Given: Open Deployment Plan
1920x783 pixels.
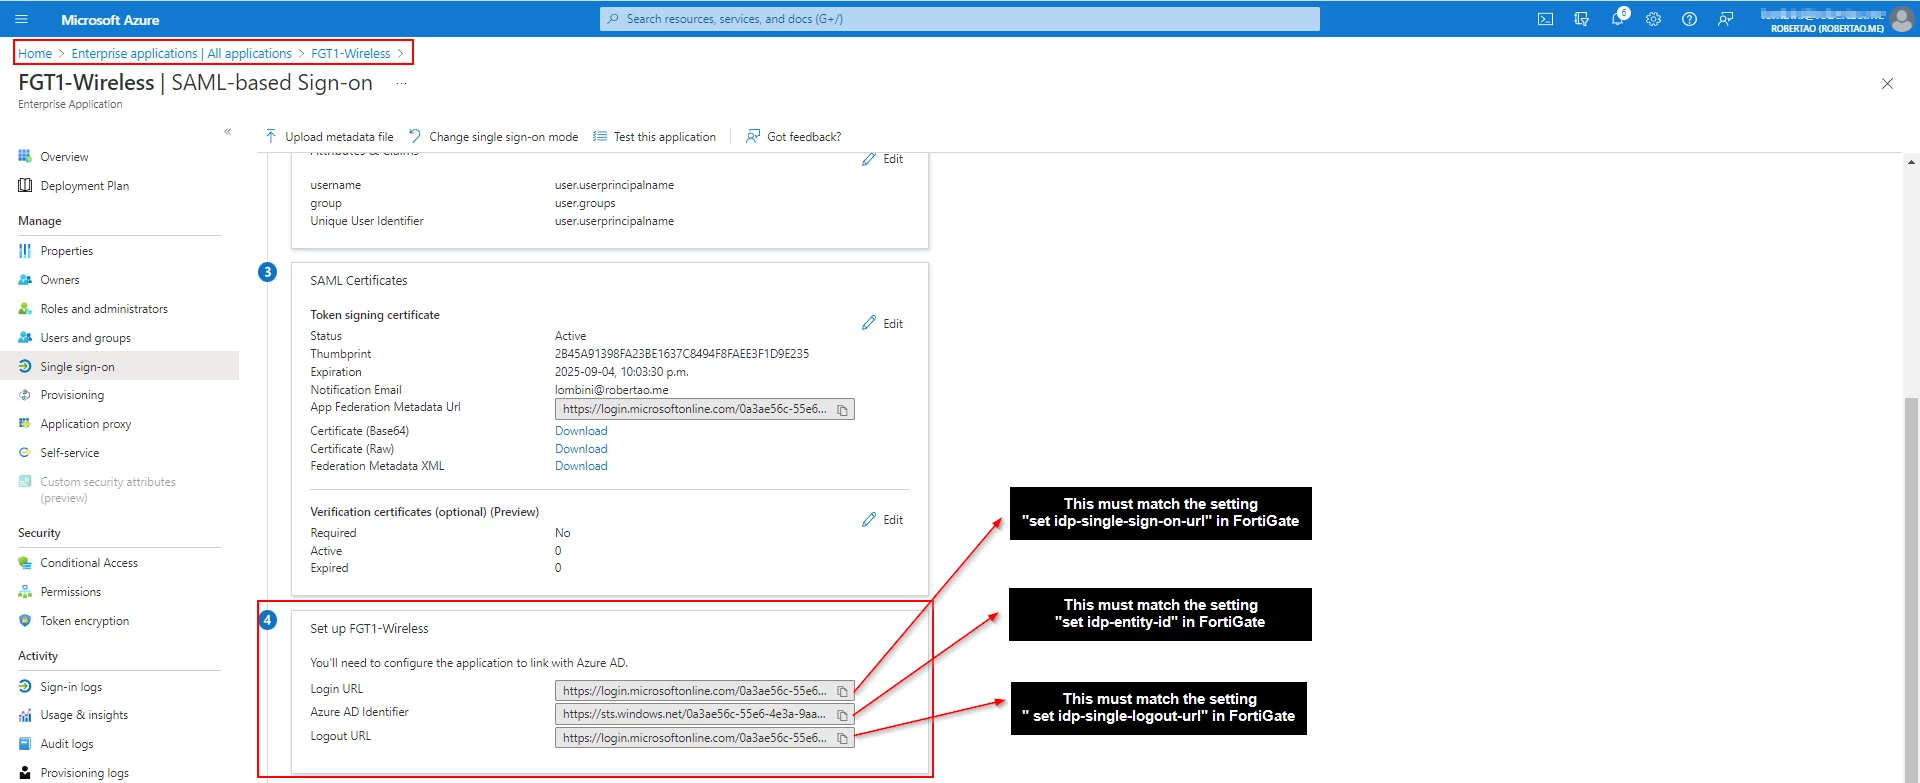Looking at the screenshot, I should click(x=84, y=186).
